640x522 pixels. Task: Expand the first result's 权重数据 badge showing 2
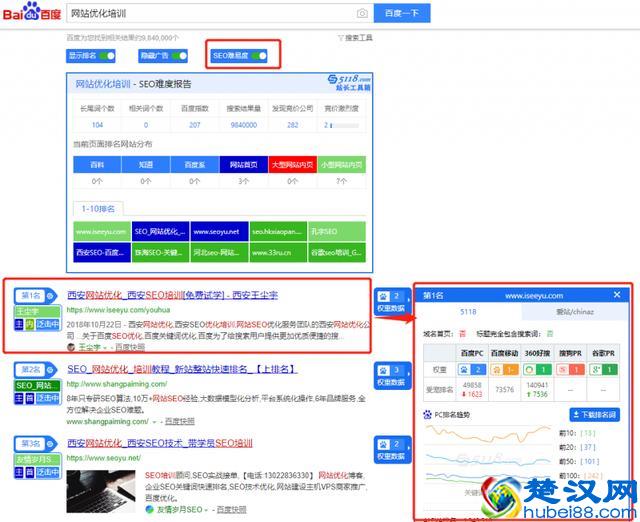(392, 302)
